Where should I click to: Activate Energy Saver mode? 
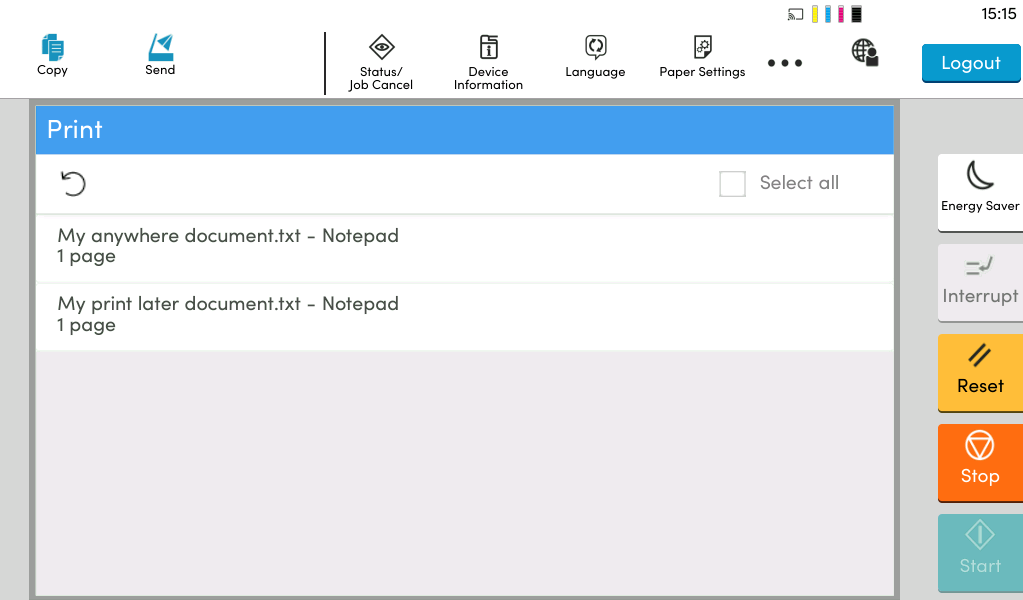pyautogui.click(x=980, y=190)
